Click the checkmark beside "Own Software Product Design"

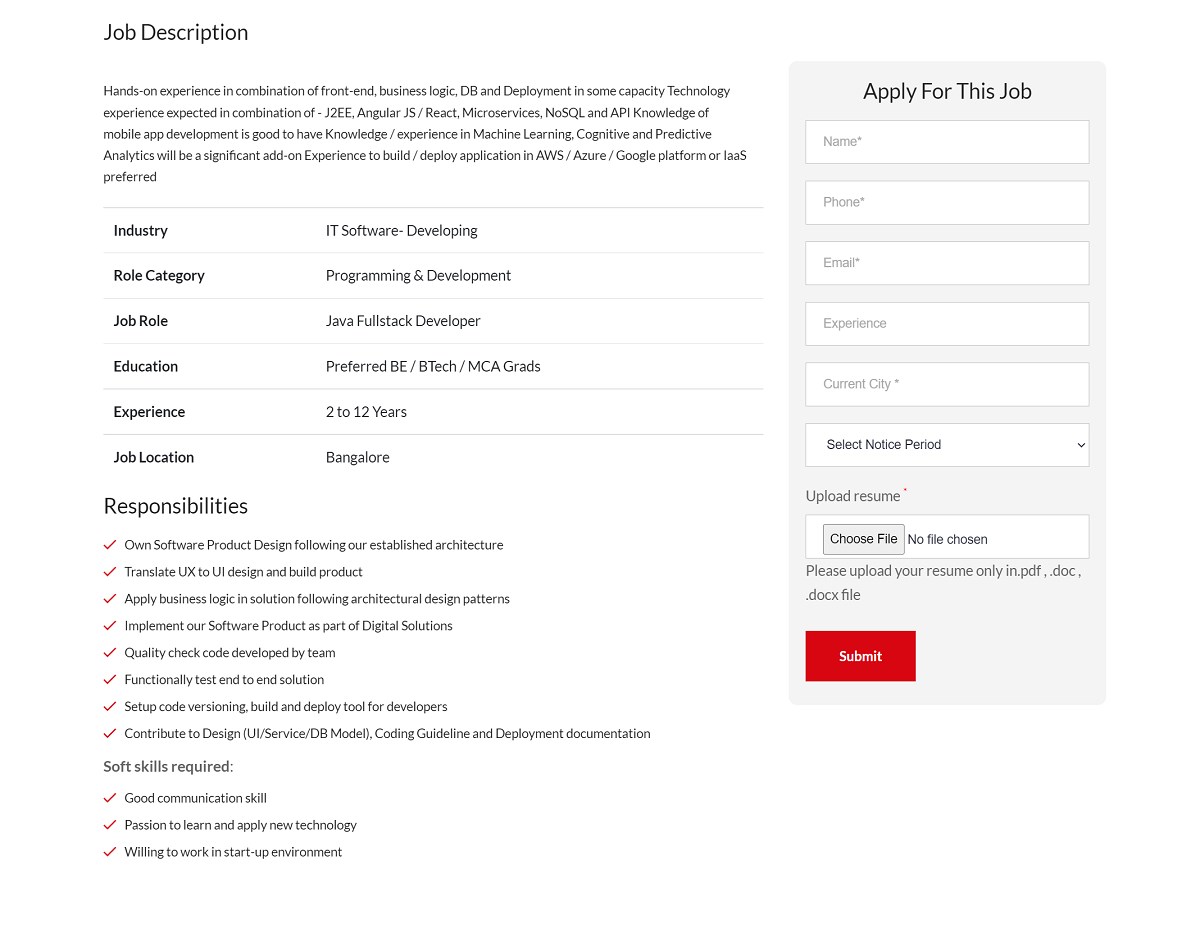click(110, 544)
